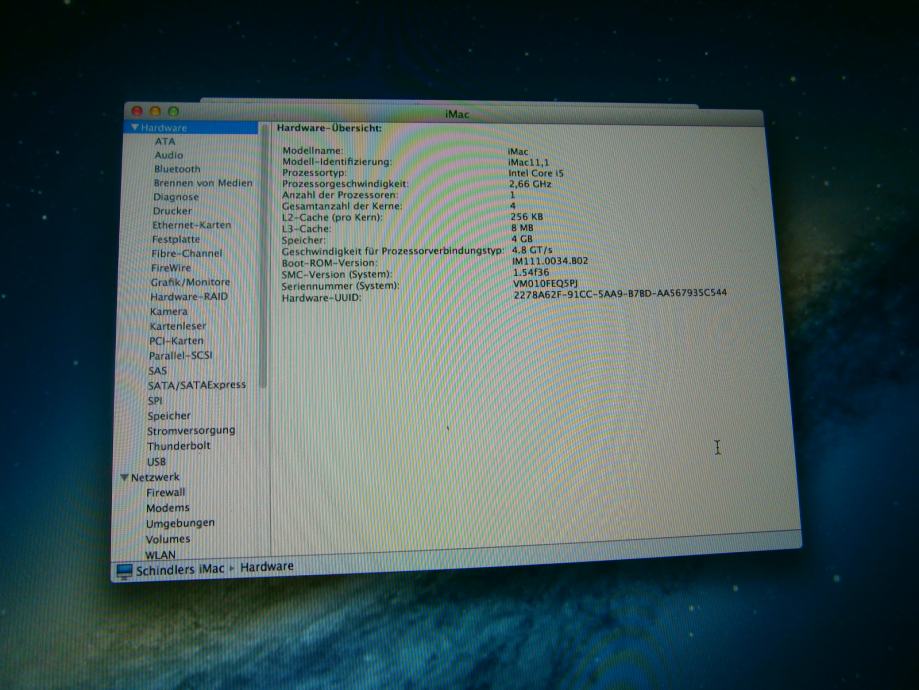Select the Netzwerk category label
This screenshot has height=690, width=919.
[x=155, y=478]
